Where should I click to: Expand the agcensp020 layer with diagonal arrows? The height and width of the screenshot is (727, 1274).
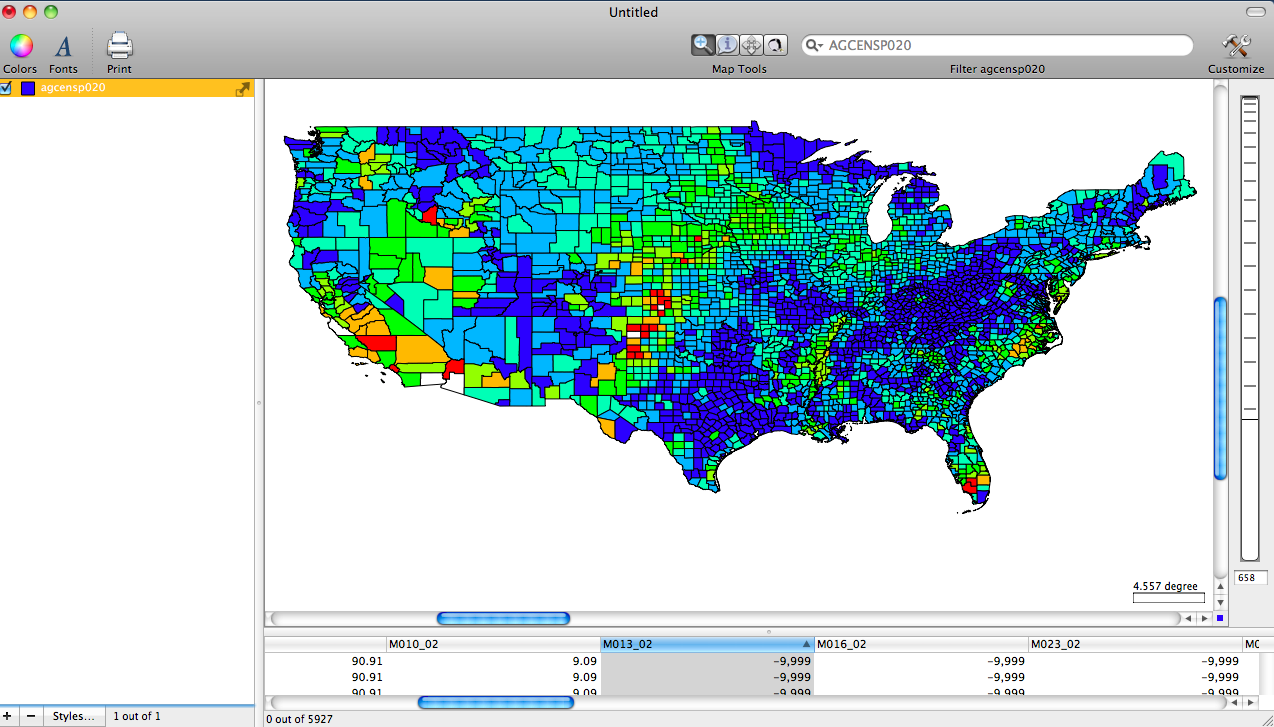(x=242, y=88)
